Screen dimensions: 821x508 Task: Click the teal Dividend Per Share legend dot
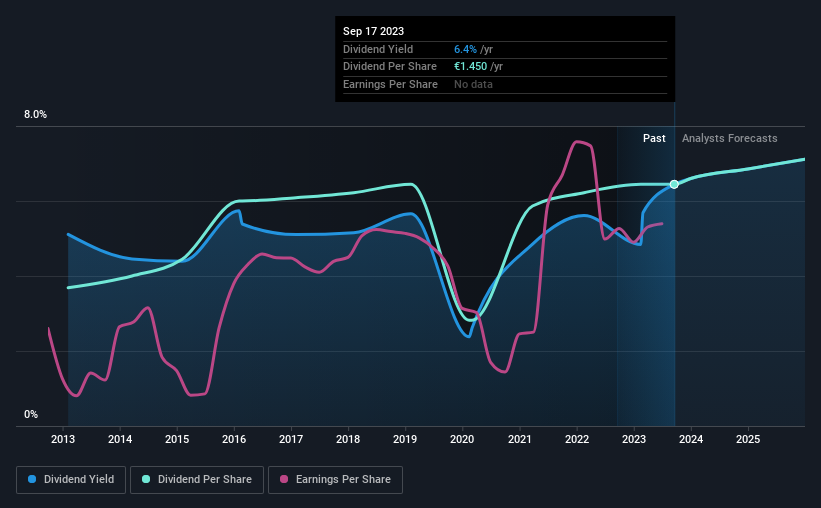pos(146,479)
